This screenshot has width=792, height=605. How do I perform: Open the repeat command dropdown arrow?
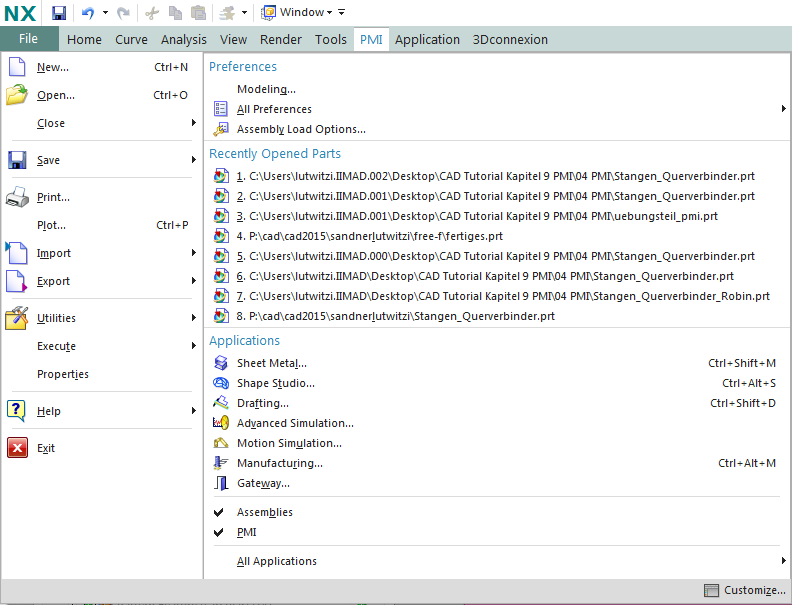tap(244, 13)
